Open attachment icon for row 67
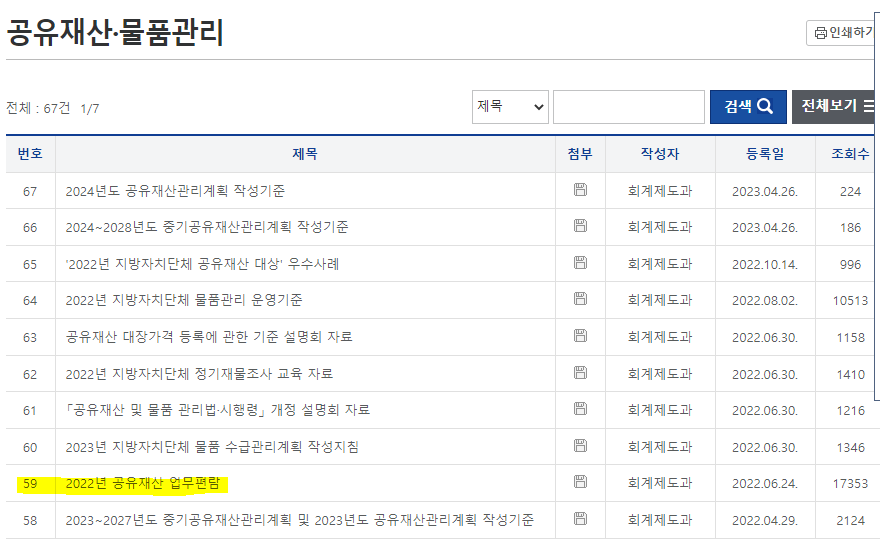880x548 pixels. (x=580, y=190)
